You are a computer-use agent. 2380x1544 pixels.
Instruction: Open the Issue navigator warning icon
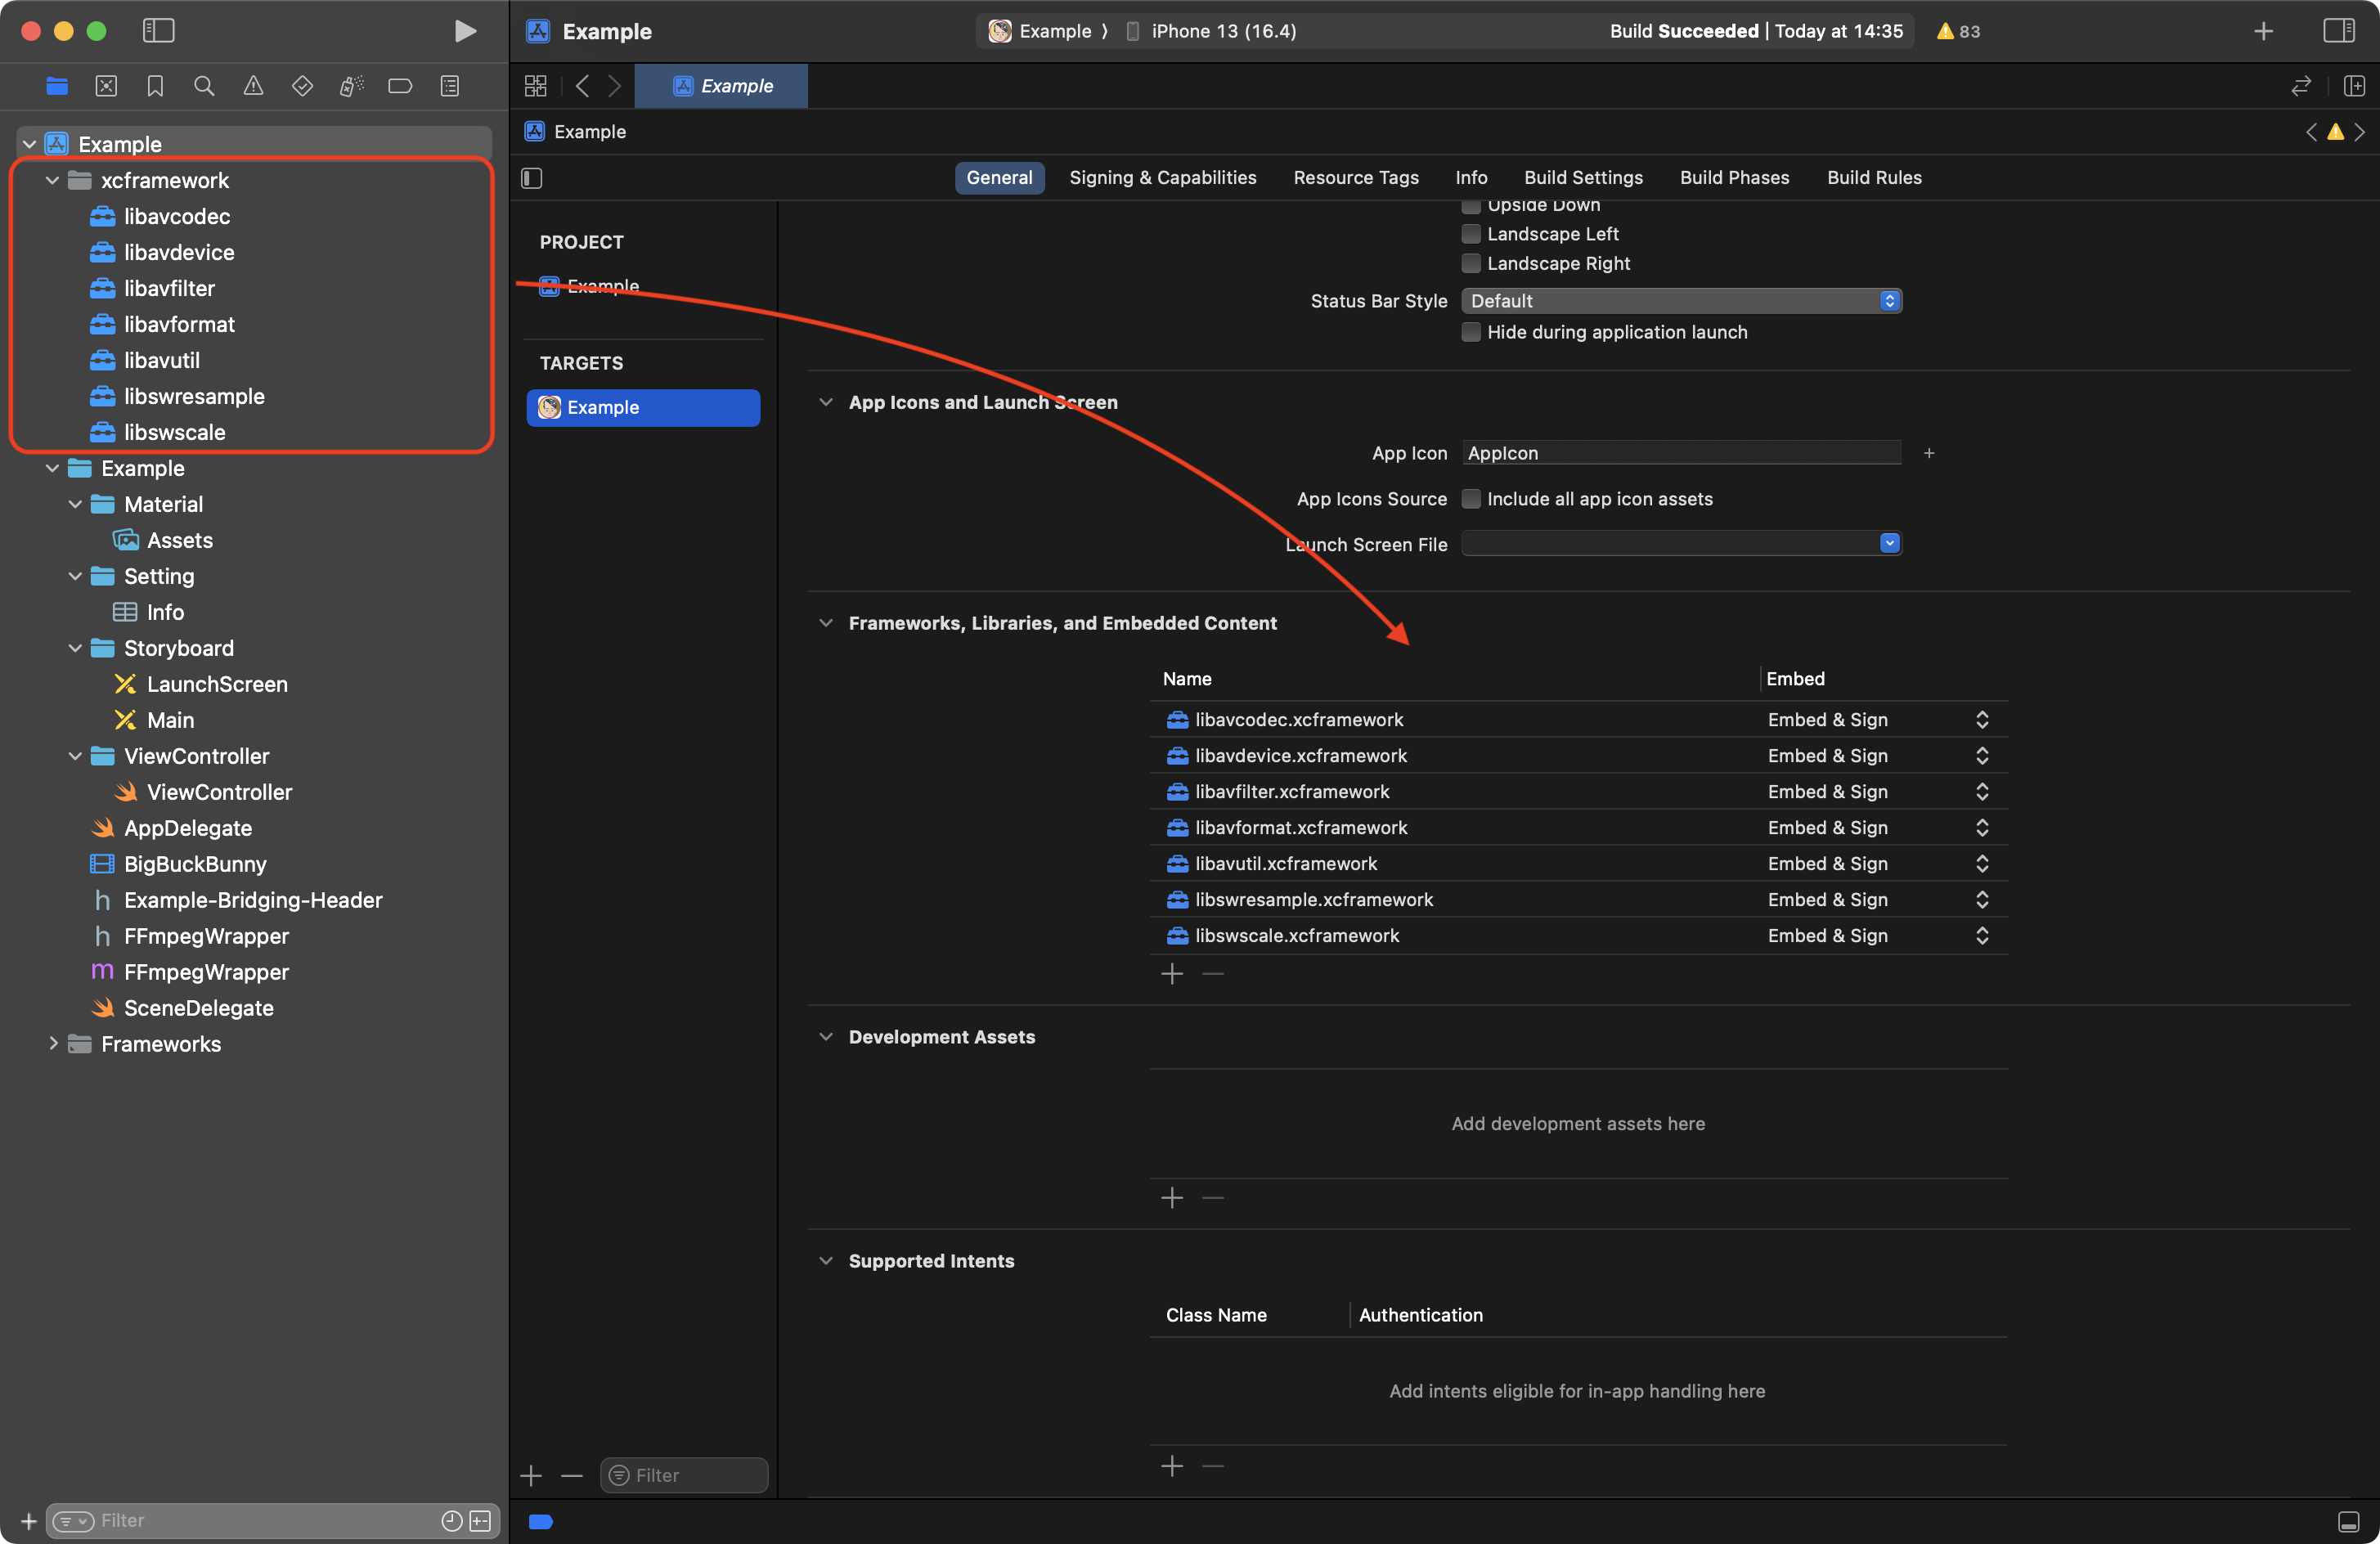pyautogui.click(x=253, y=86)
